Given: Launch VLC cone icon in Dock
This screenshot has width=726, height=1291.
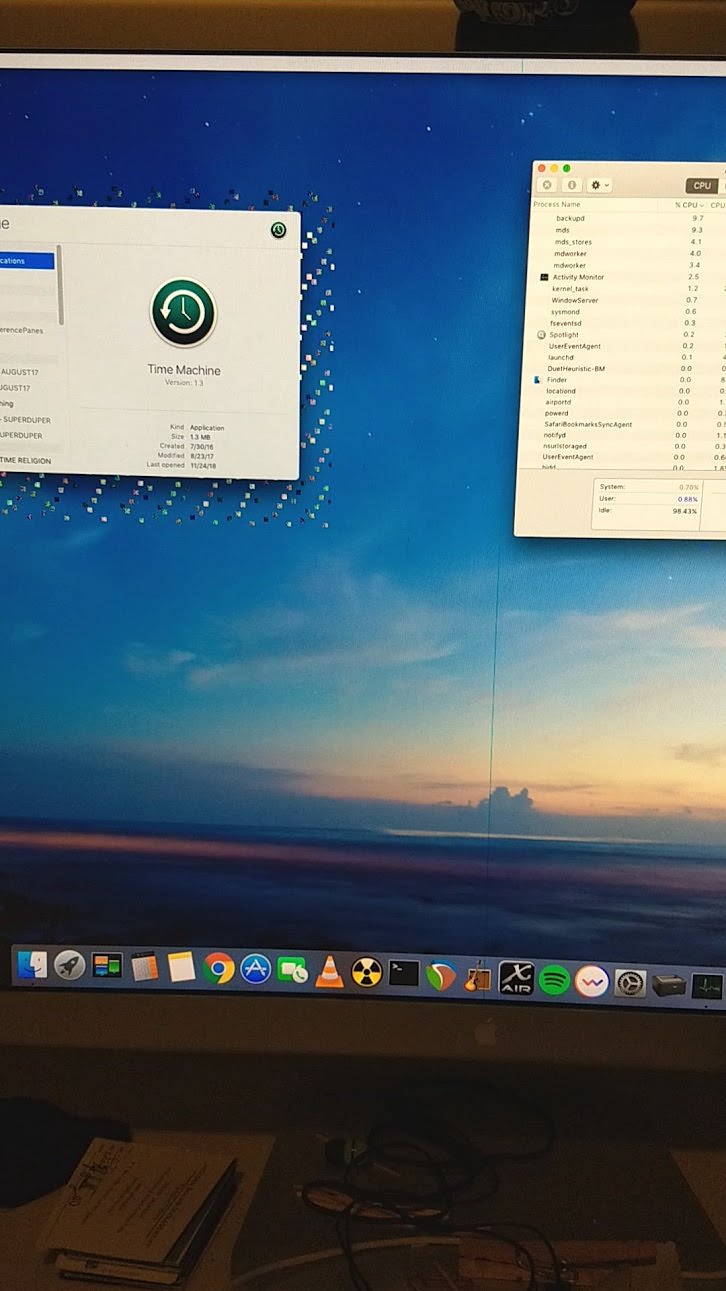Looking at the screenshot, I should (x=329, y=971).
